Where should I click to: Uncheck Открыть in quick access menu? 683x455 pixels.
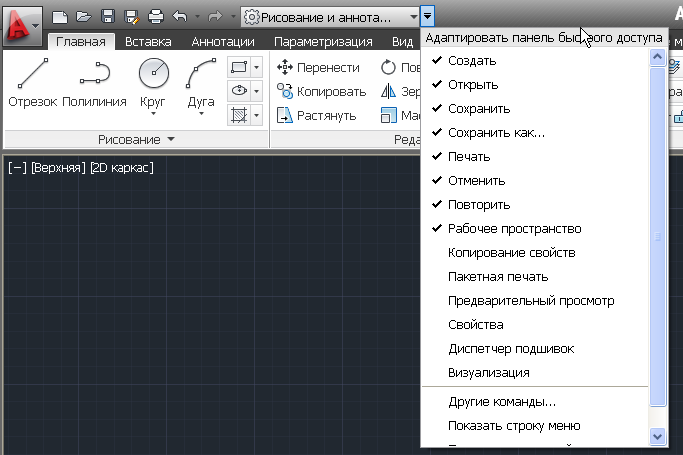coord(535,85)
